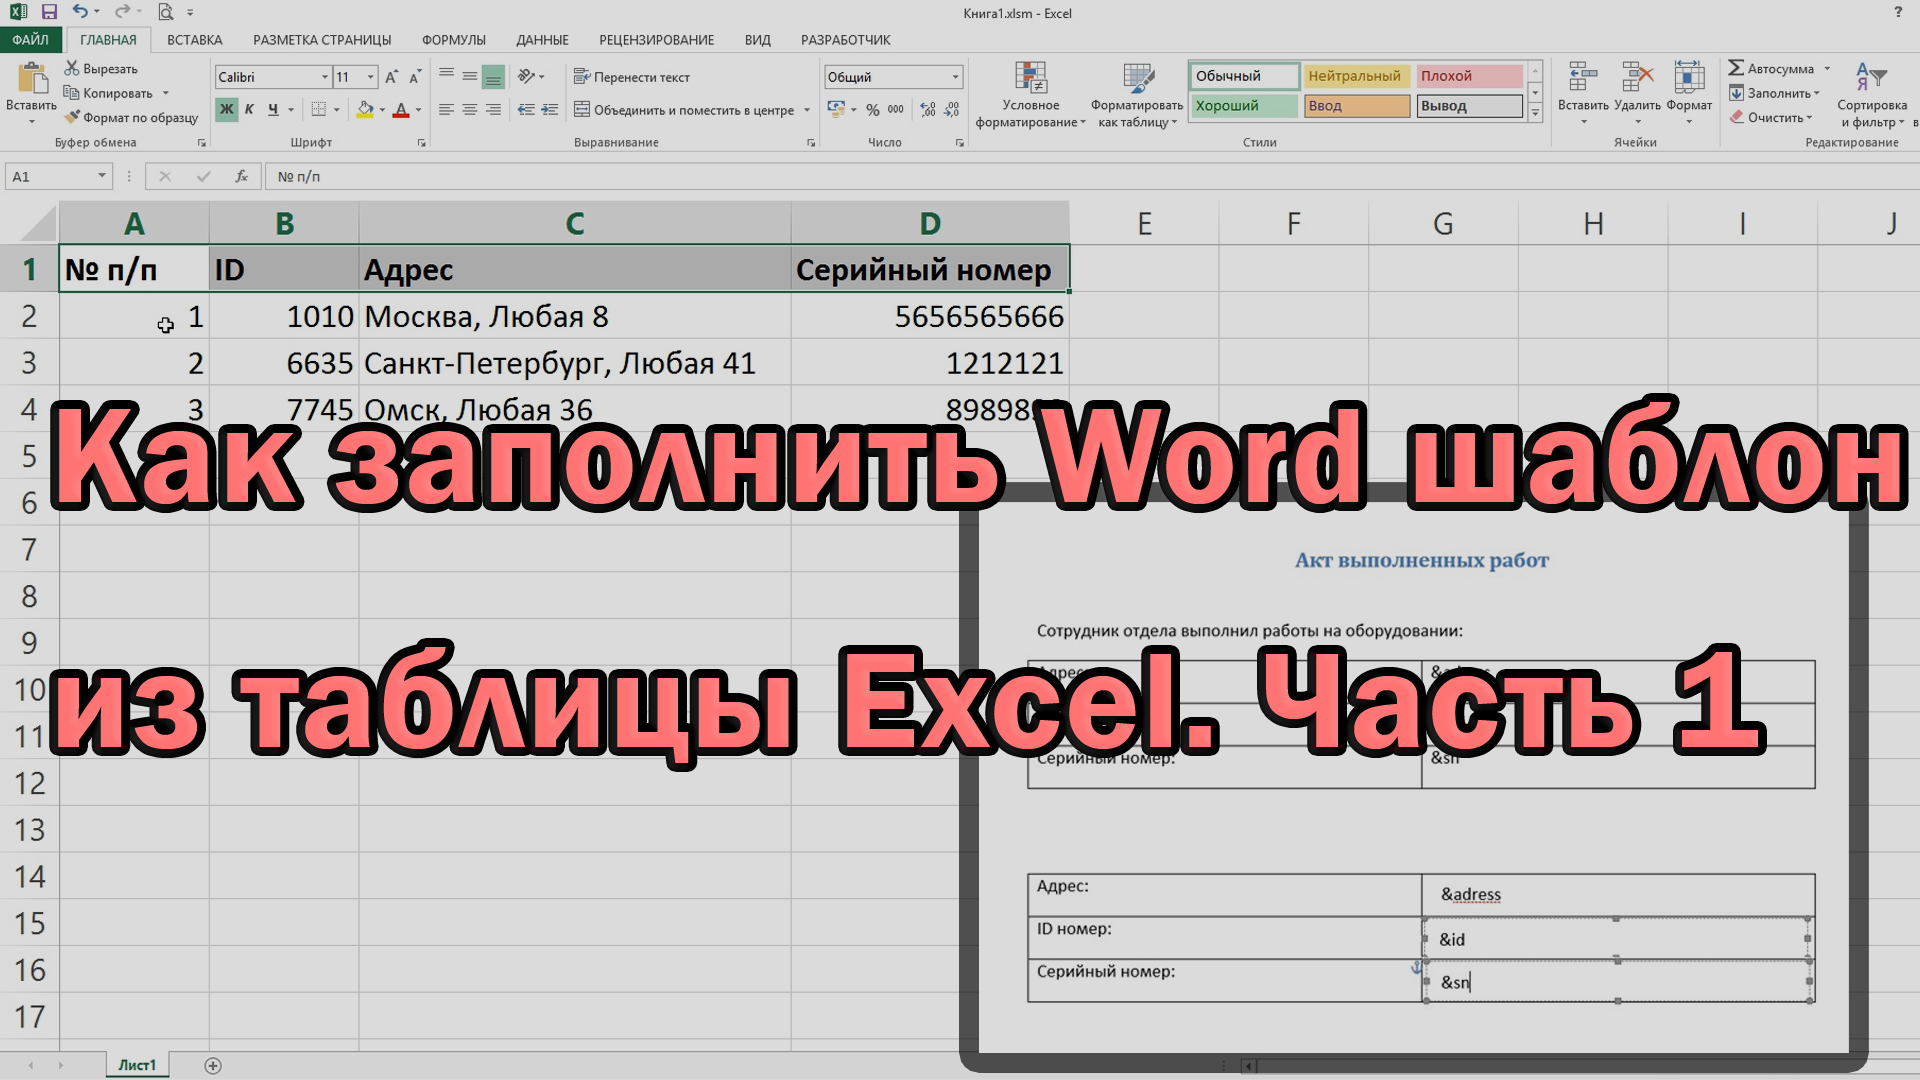Open Font group dialog launcher
Screen dimensions: 1920x1080
pos(421,143)
